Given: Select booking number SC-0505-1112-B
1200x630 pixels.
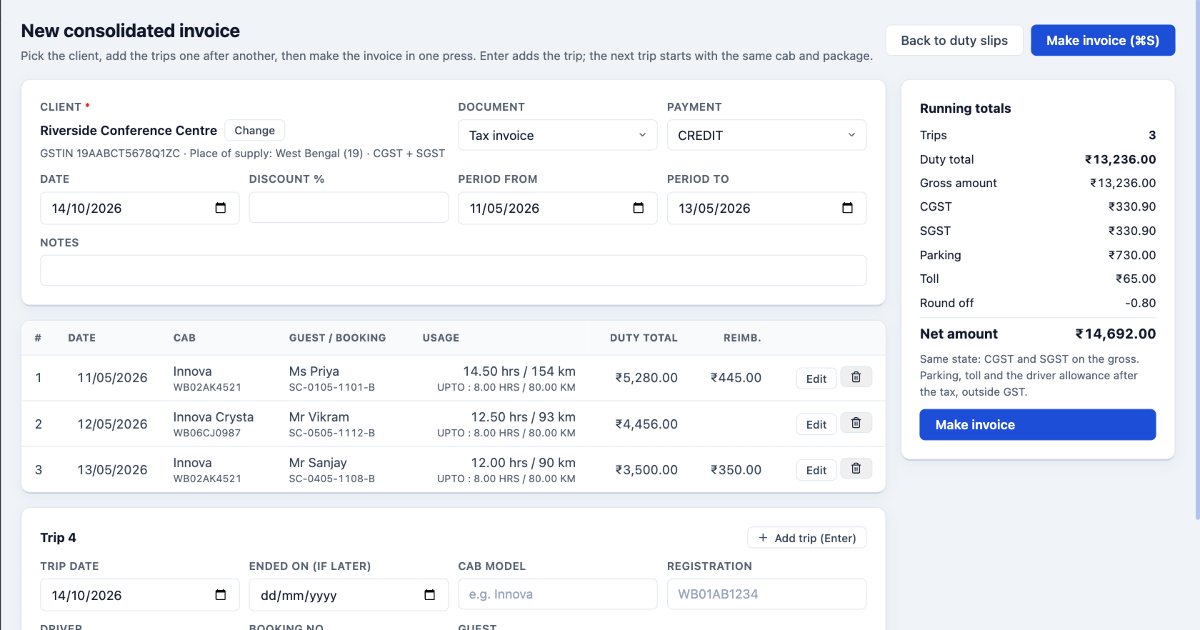Looking at the screenshot, I should (x=332, y=433).
